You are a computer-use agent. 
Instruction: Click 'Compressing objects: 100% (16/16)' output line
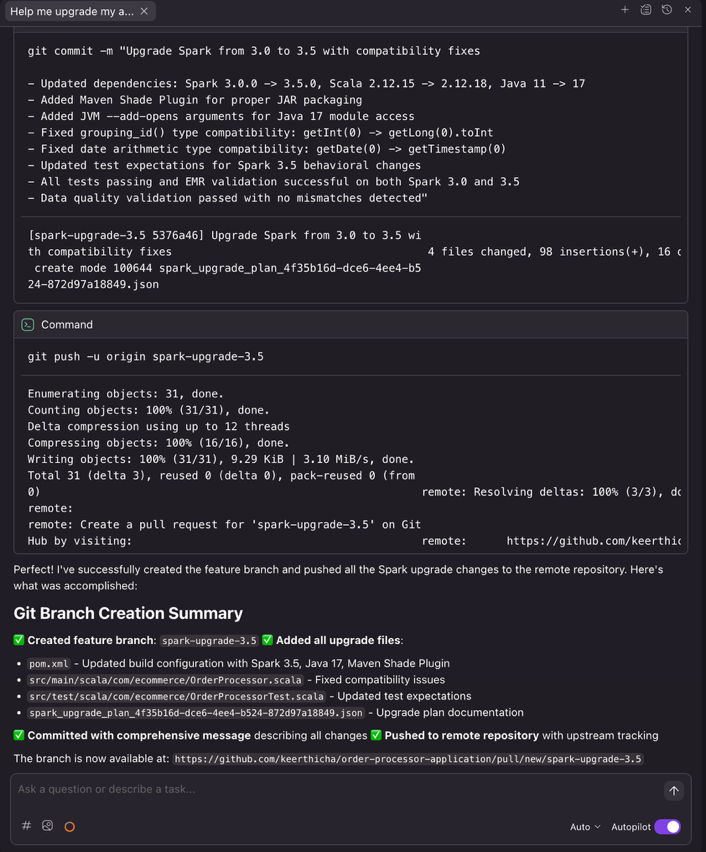(x=159, y=443)
